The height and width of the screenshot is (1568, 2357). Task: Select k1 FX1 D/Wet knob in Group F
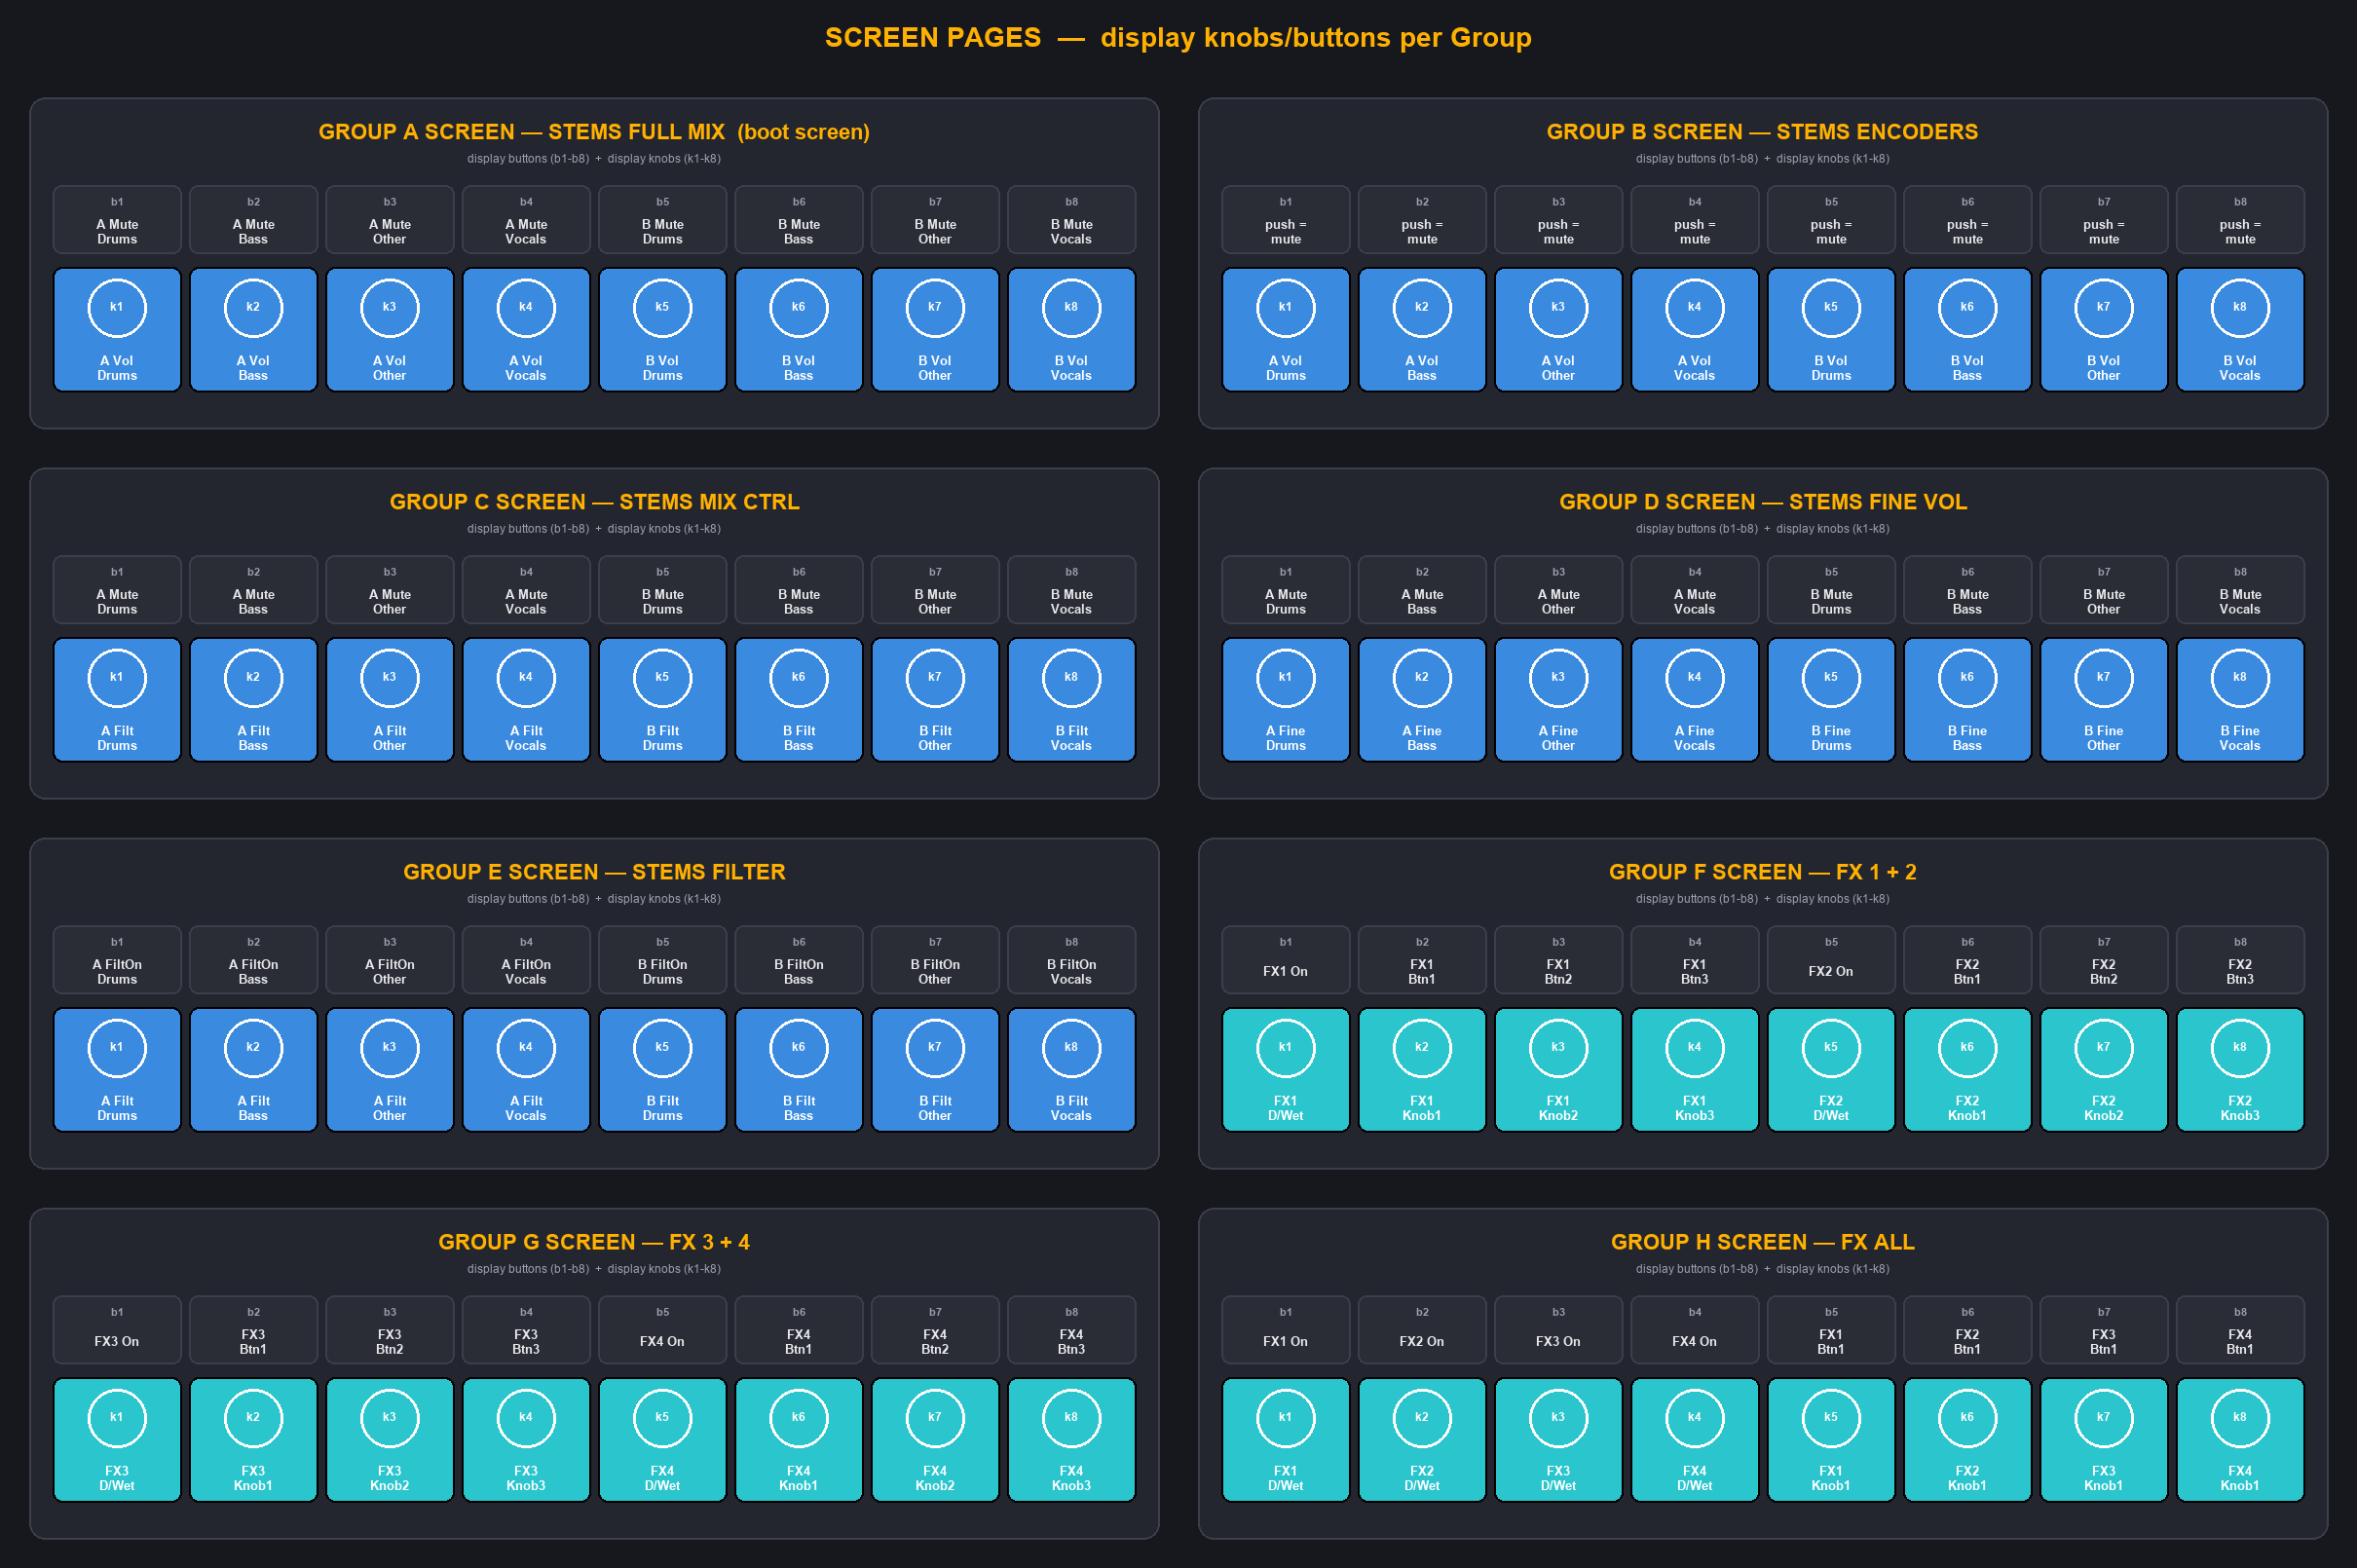pyautogui.click(x=1286, y=1069)
